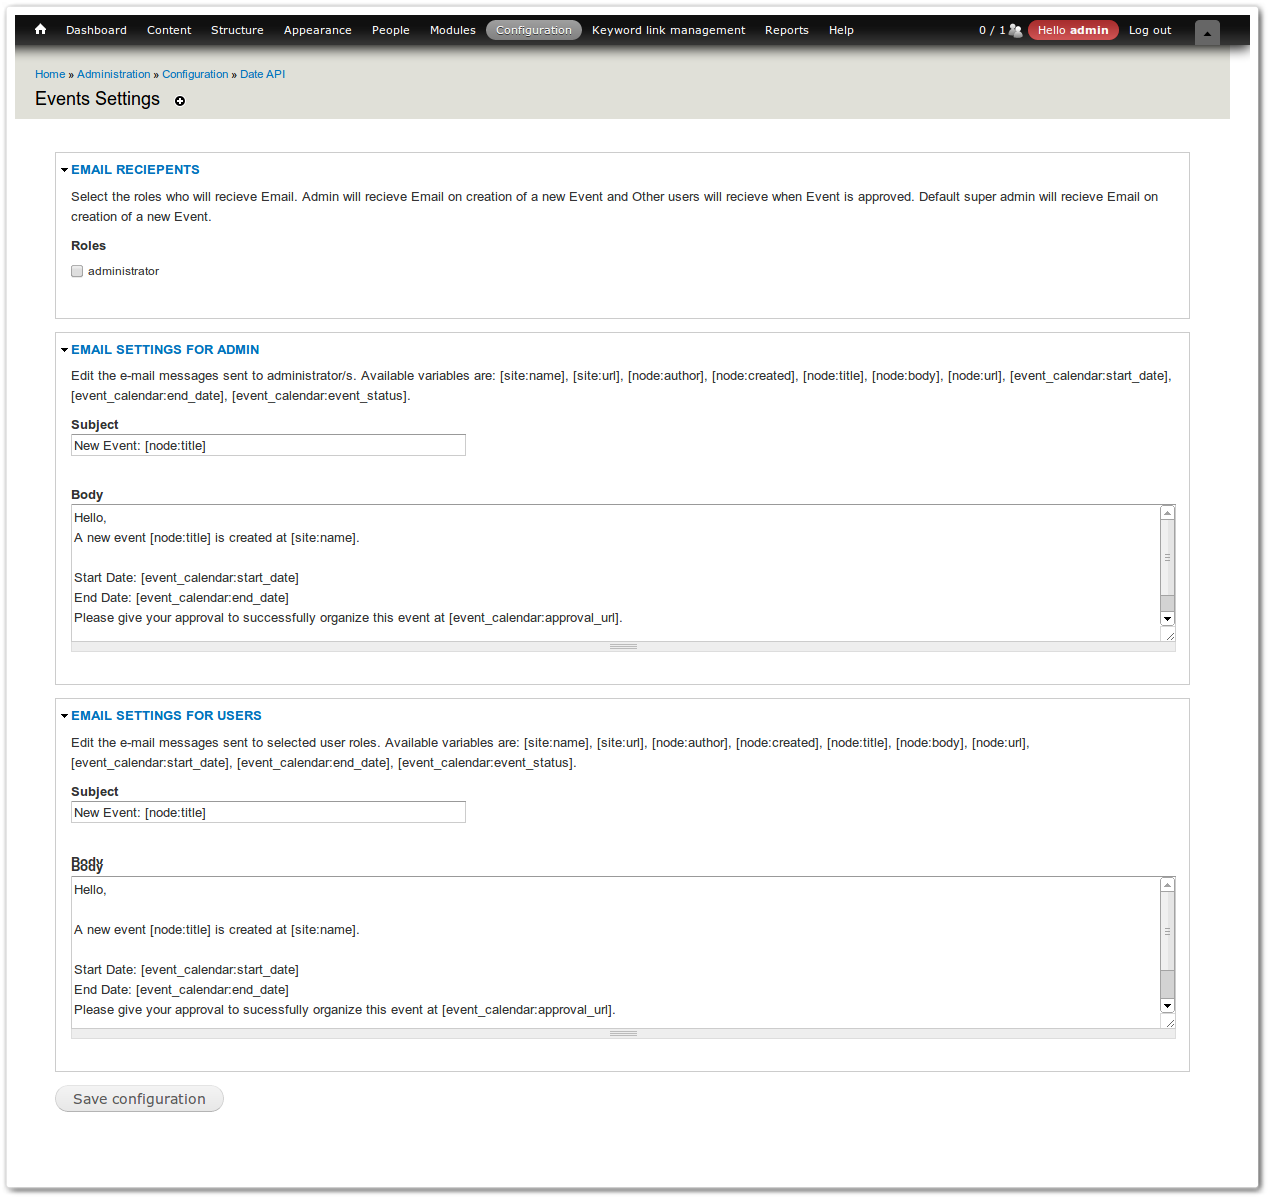Collapse Email Settings for Admin fieldset
The image size is (1271, 1200).
[165, 350]
